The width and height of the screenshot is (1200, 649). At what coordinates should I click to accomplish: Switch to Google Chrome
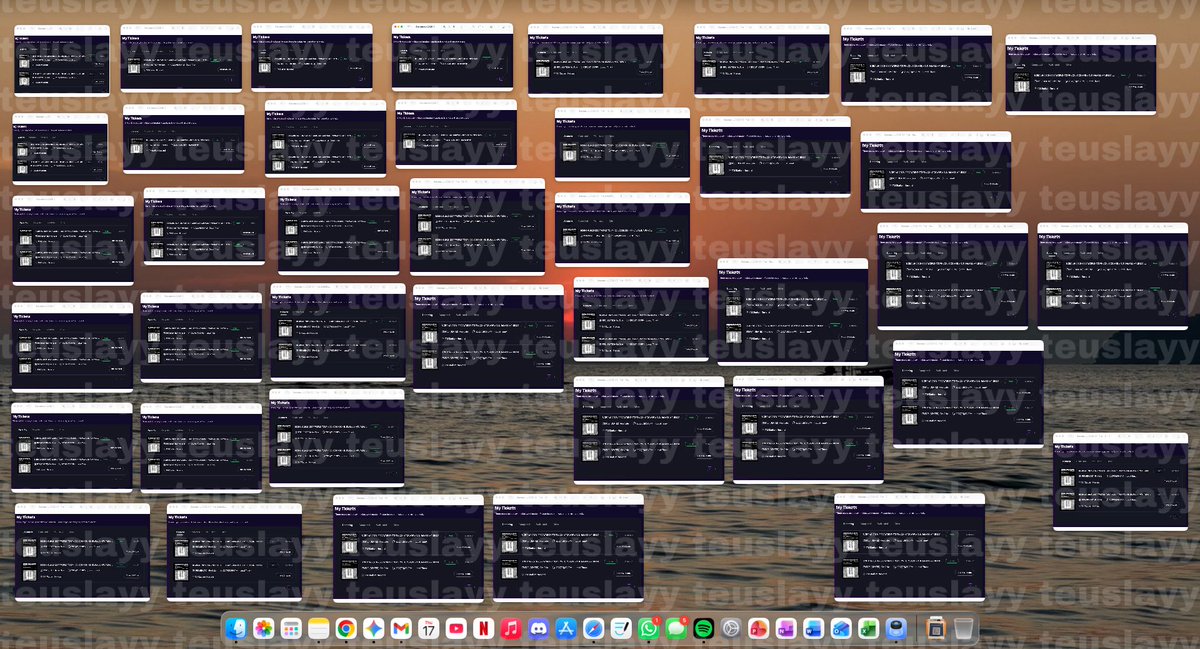[346, 628]
